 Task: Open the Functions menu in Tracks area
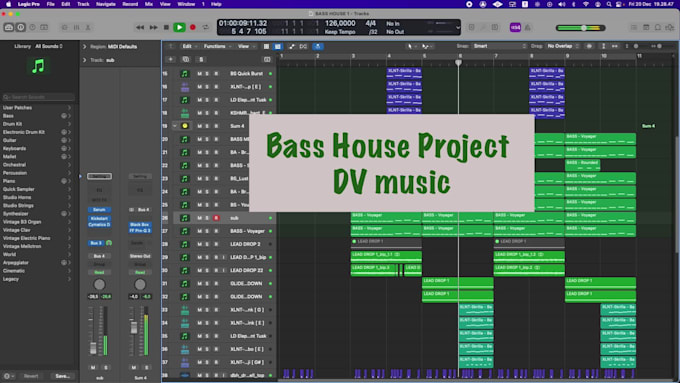point(217,46)
